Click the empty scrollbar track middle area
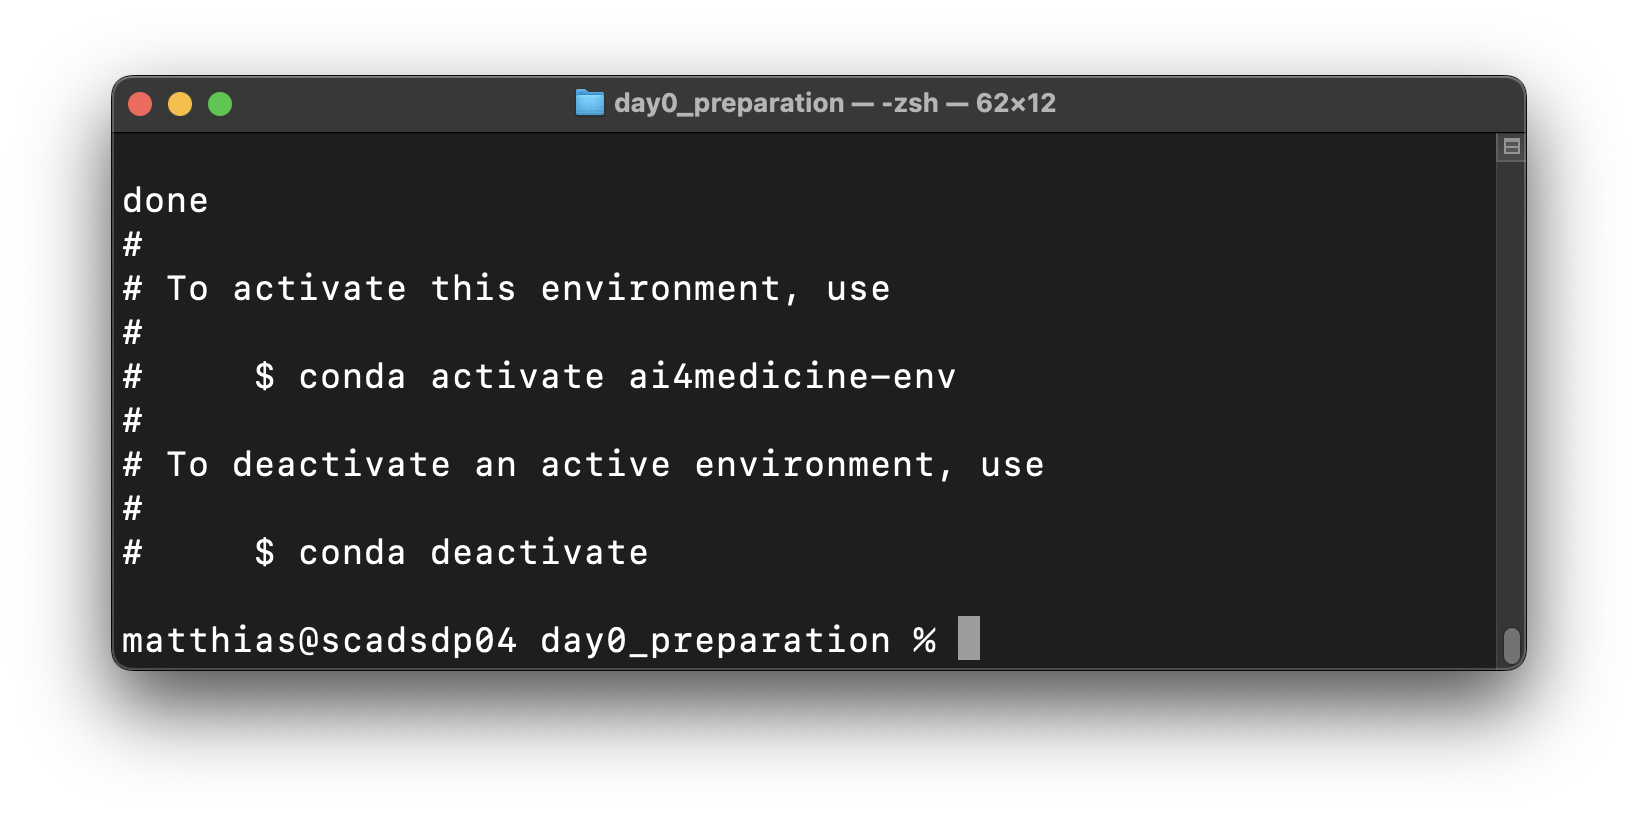This screenshot has height=818, width=1638. coord(1511,390)
